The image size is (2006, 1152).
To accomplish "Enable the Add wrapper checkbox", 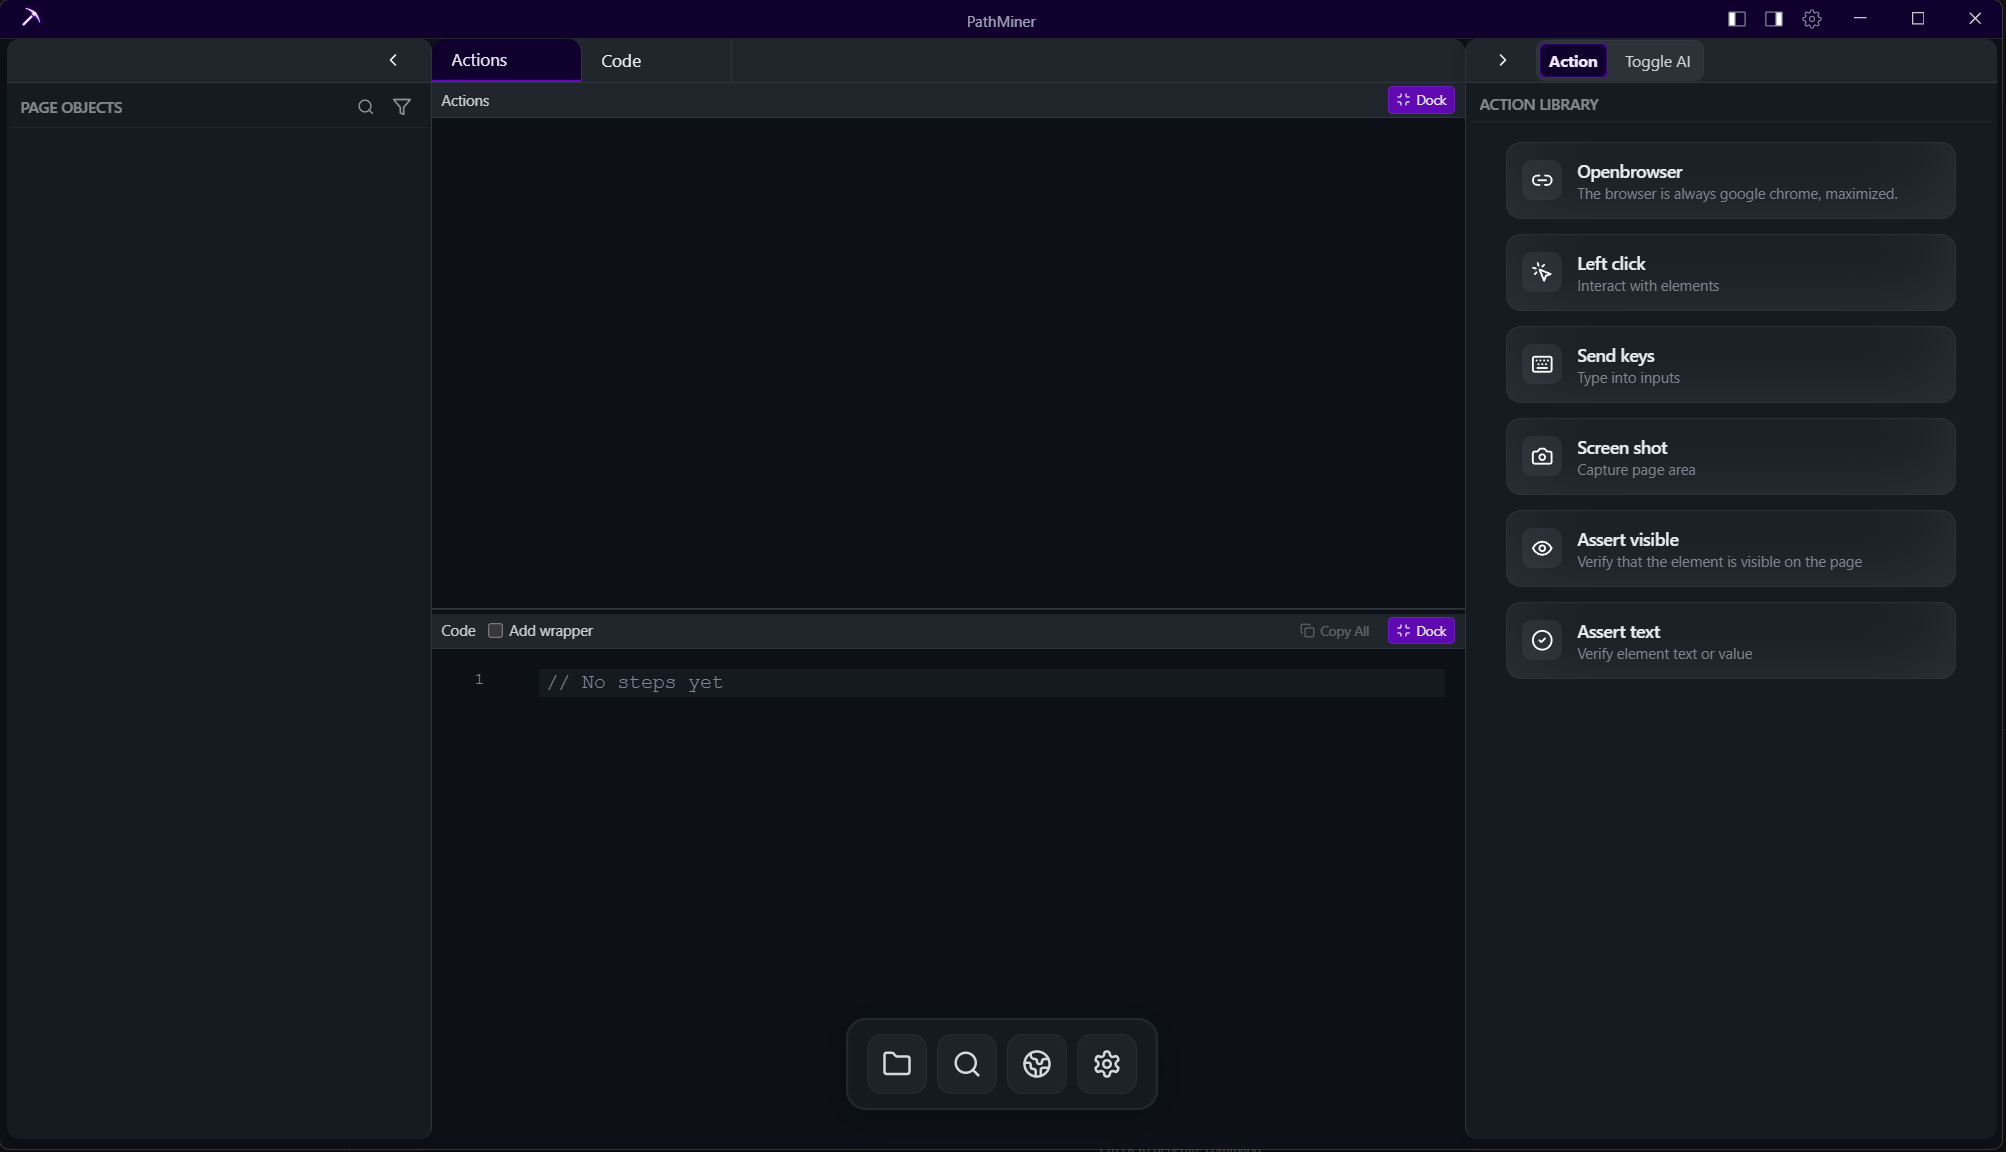I will pos(495,631).
